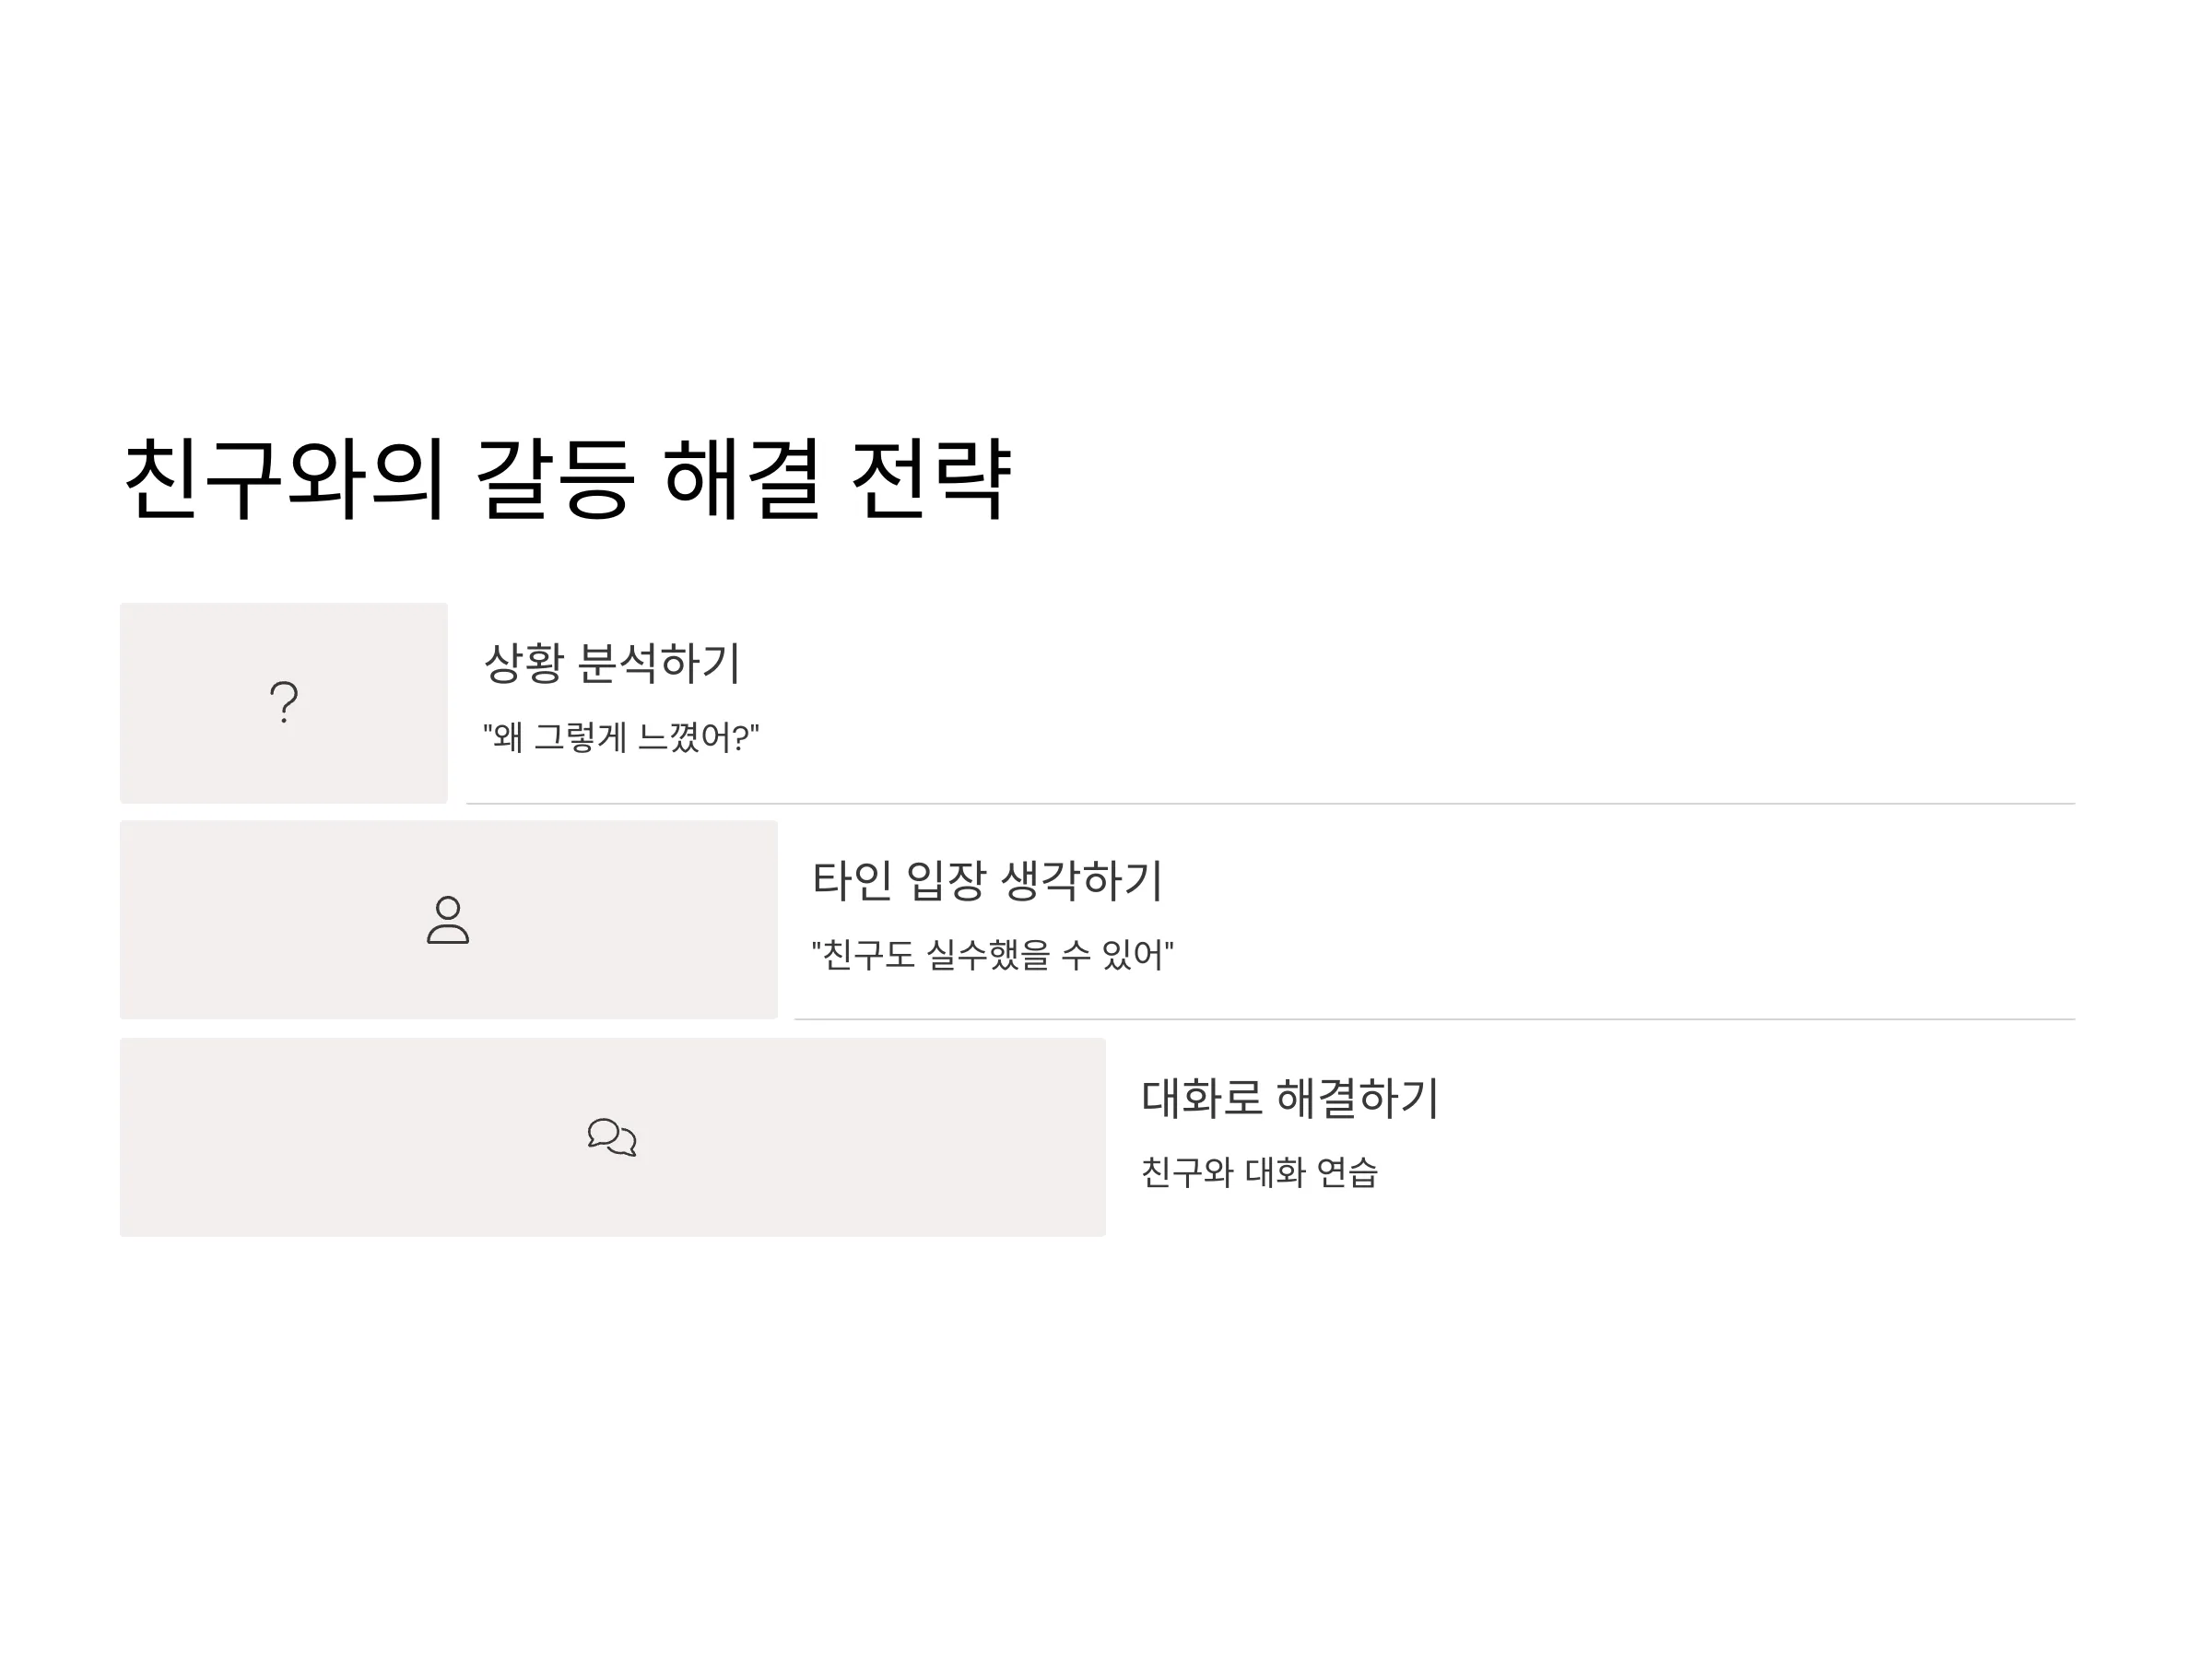
Task: Click divider line below 상황 분석하기 section
Action: coord(1271,804)
